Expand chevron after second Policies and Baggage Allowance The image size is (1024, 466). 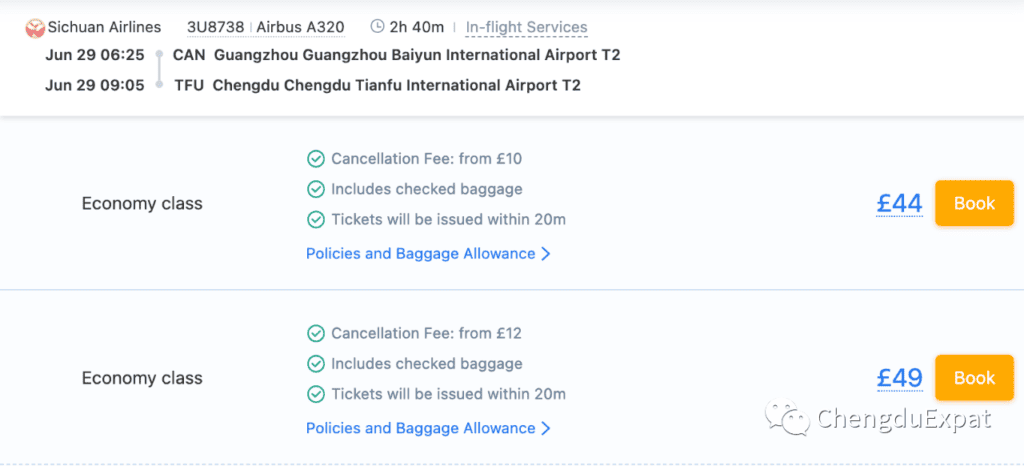546,429
